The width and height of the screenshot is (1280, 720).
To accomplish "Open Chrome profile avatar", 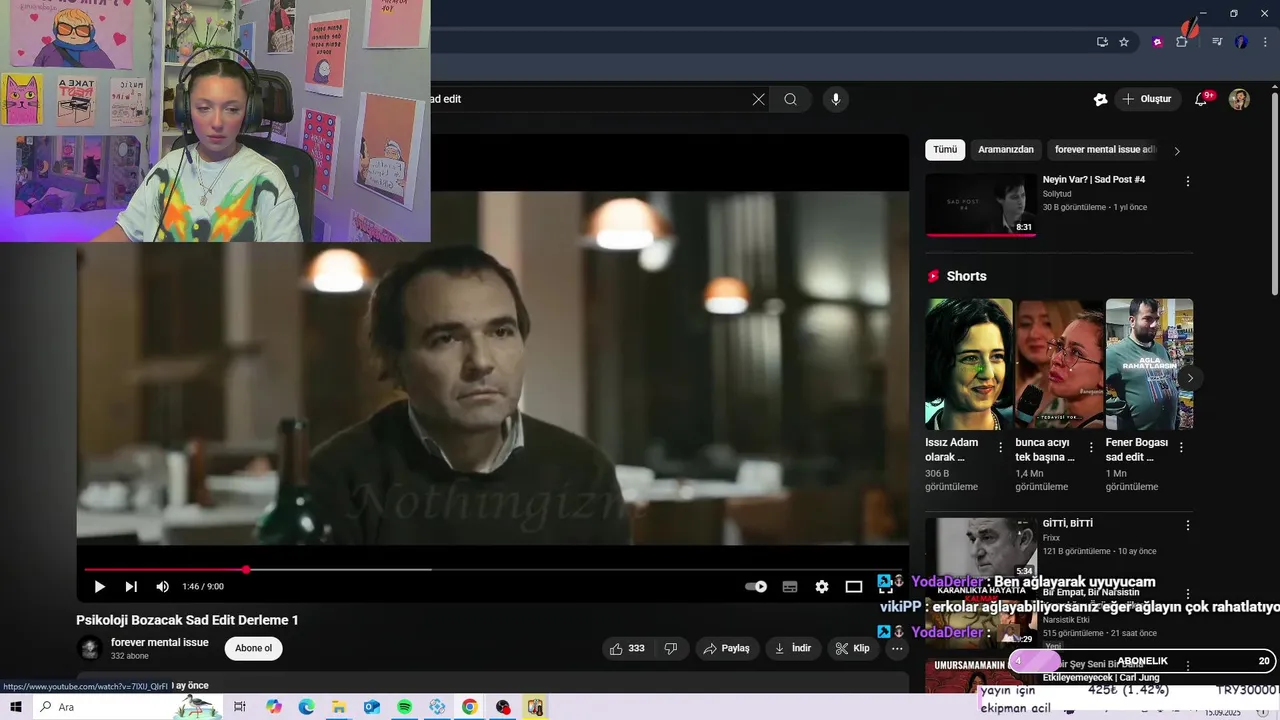I will click(1241, 42).
